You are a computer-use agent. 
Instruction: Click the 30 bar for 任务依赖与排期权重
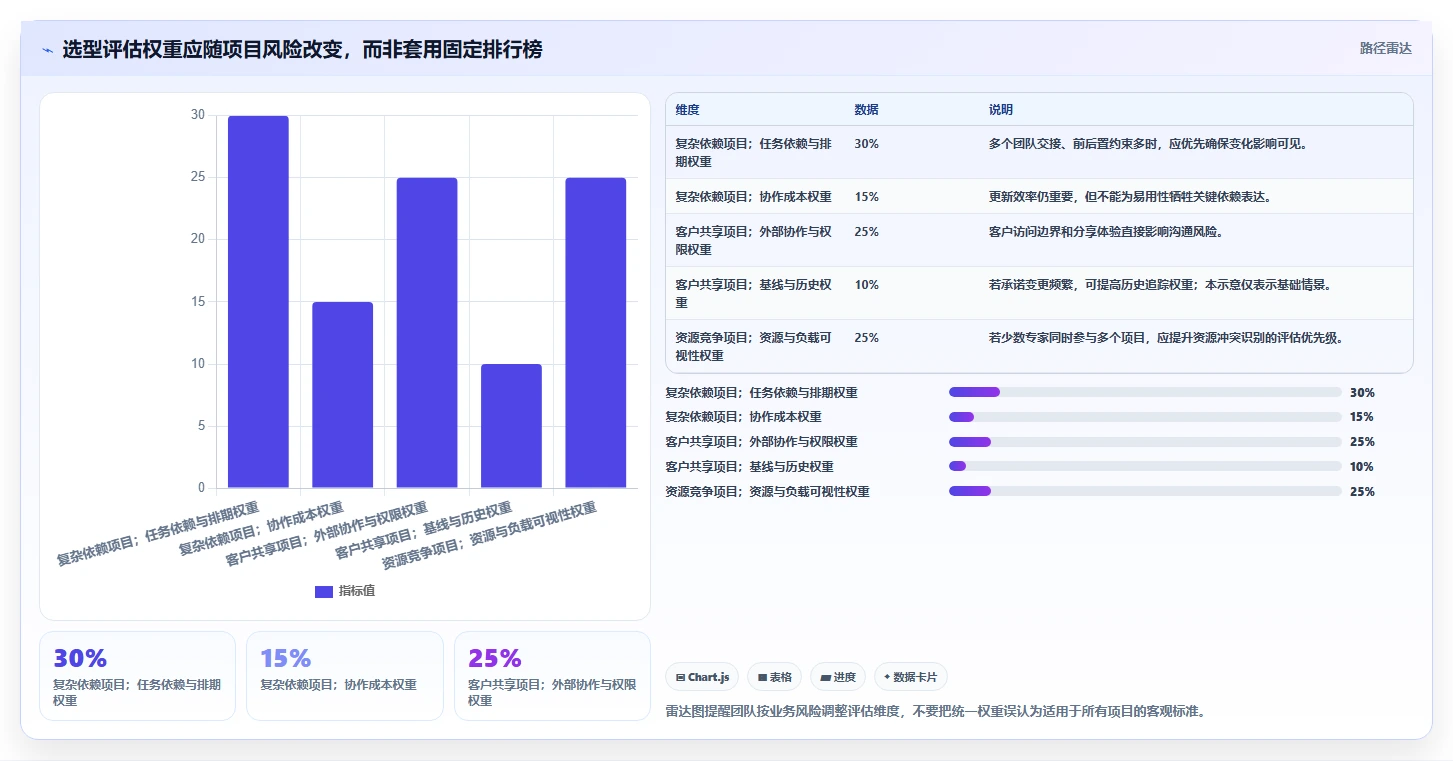click(258, 302)
